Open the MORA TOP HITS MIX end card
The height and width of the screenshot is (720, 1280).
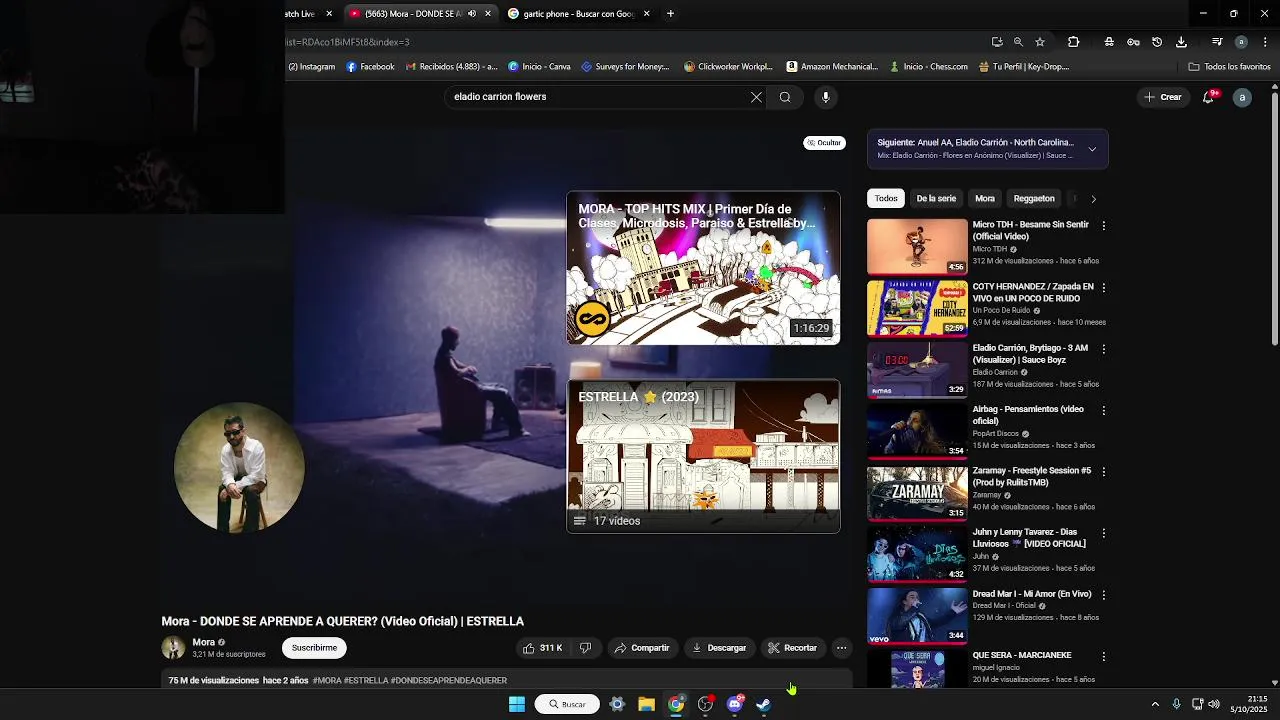pos(703,268)
